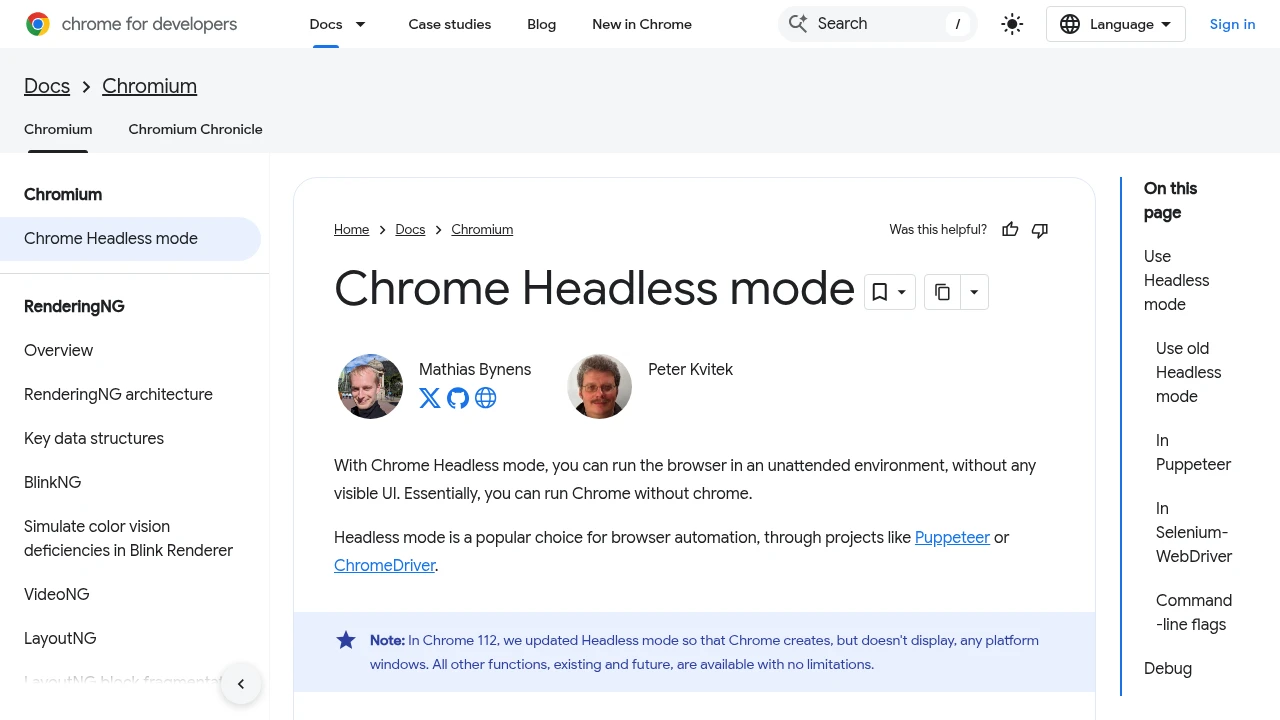This screenshot has width=1280, height=720.
Task: Click Home in the article breadcrumb
Action: pos(352,230)
